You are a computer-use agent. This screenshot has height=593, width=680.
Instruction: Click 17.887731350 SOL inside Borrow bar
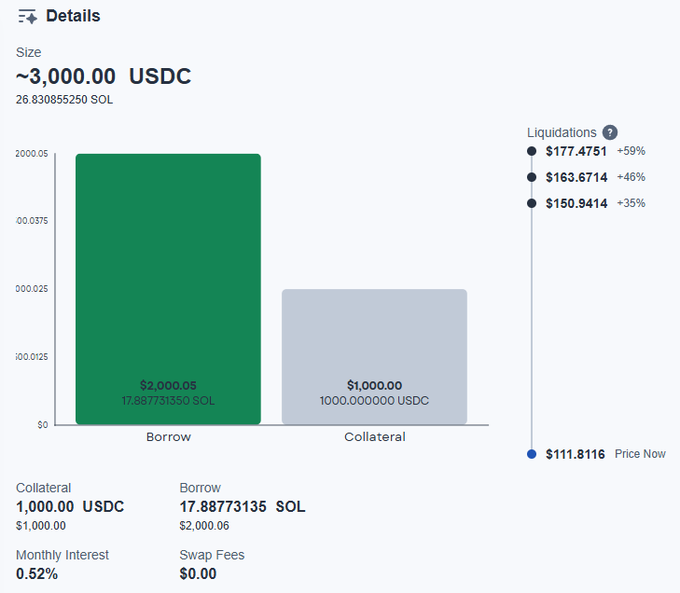coord(168,400)
